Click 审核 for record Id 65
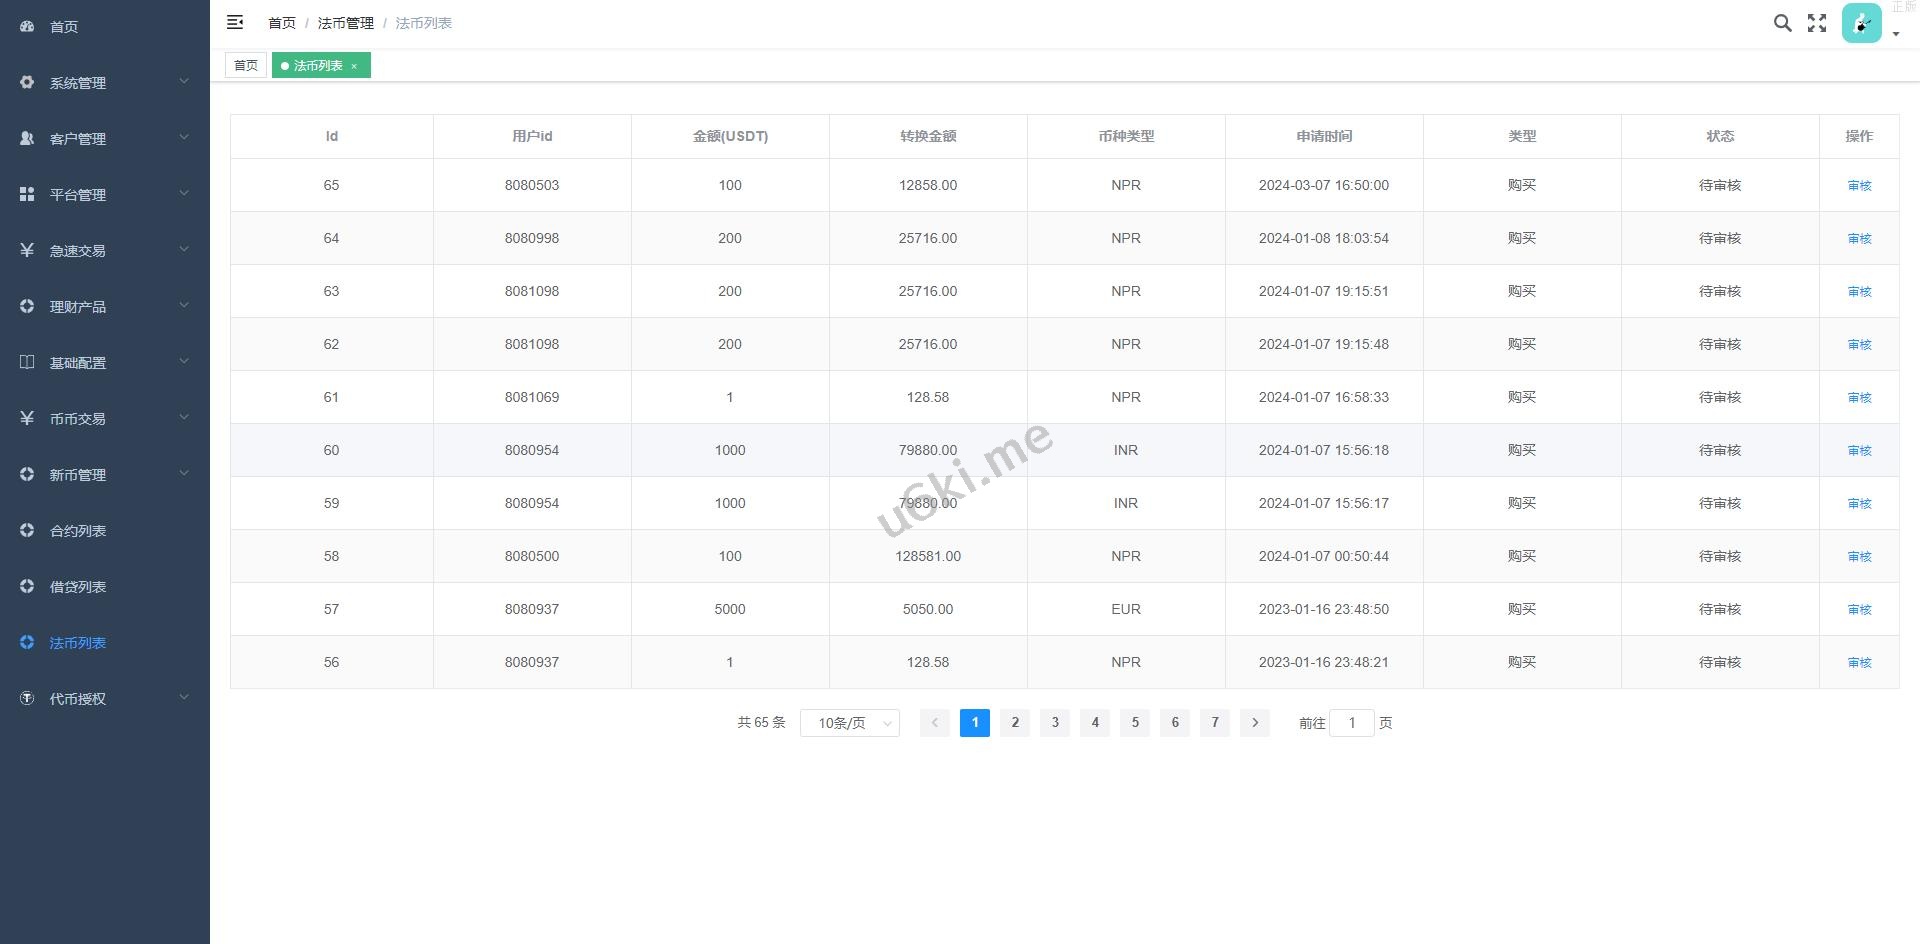Viewport: 1920px width, 944px height. point(1859,186)
